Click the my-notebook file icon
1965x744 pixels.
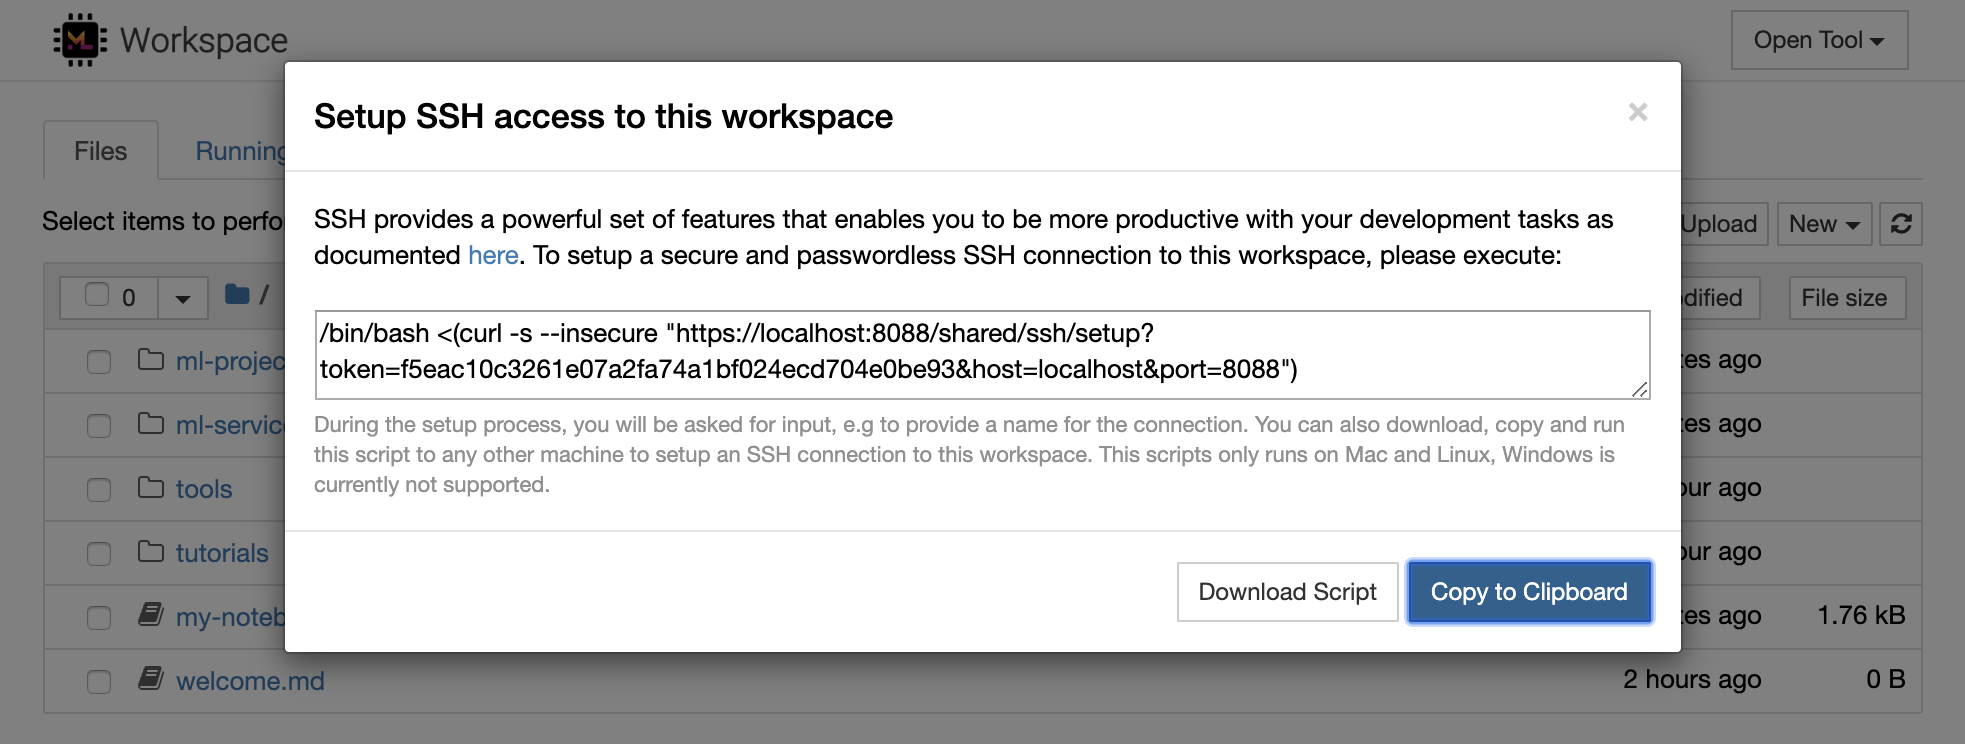[x=151, y=615]
